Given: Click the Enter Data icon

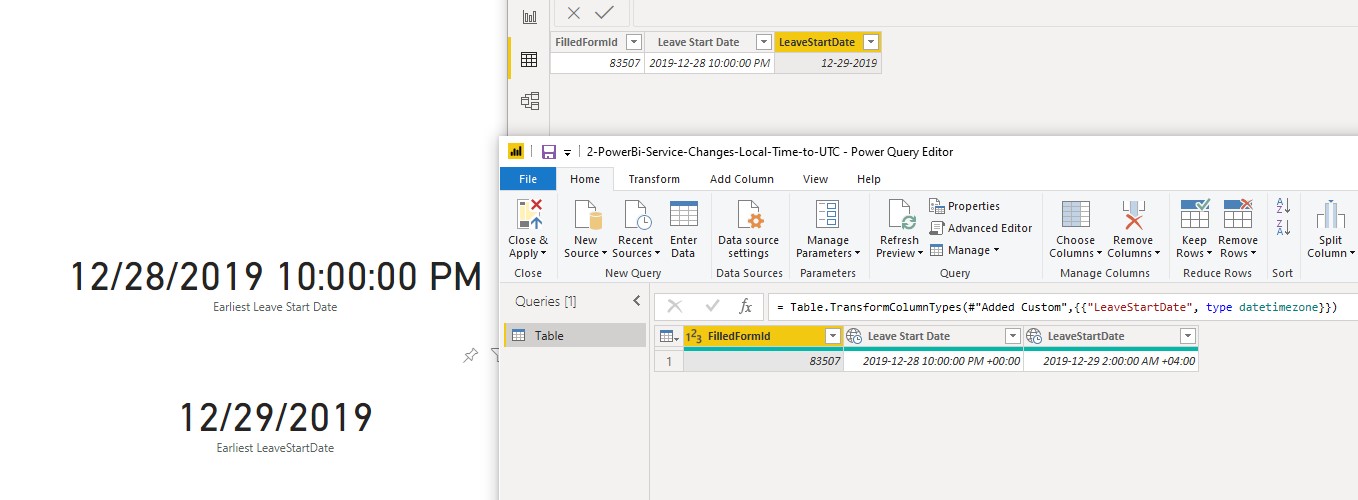Looking at the screenshot, I should click(684, 214).
